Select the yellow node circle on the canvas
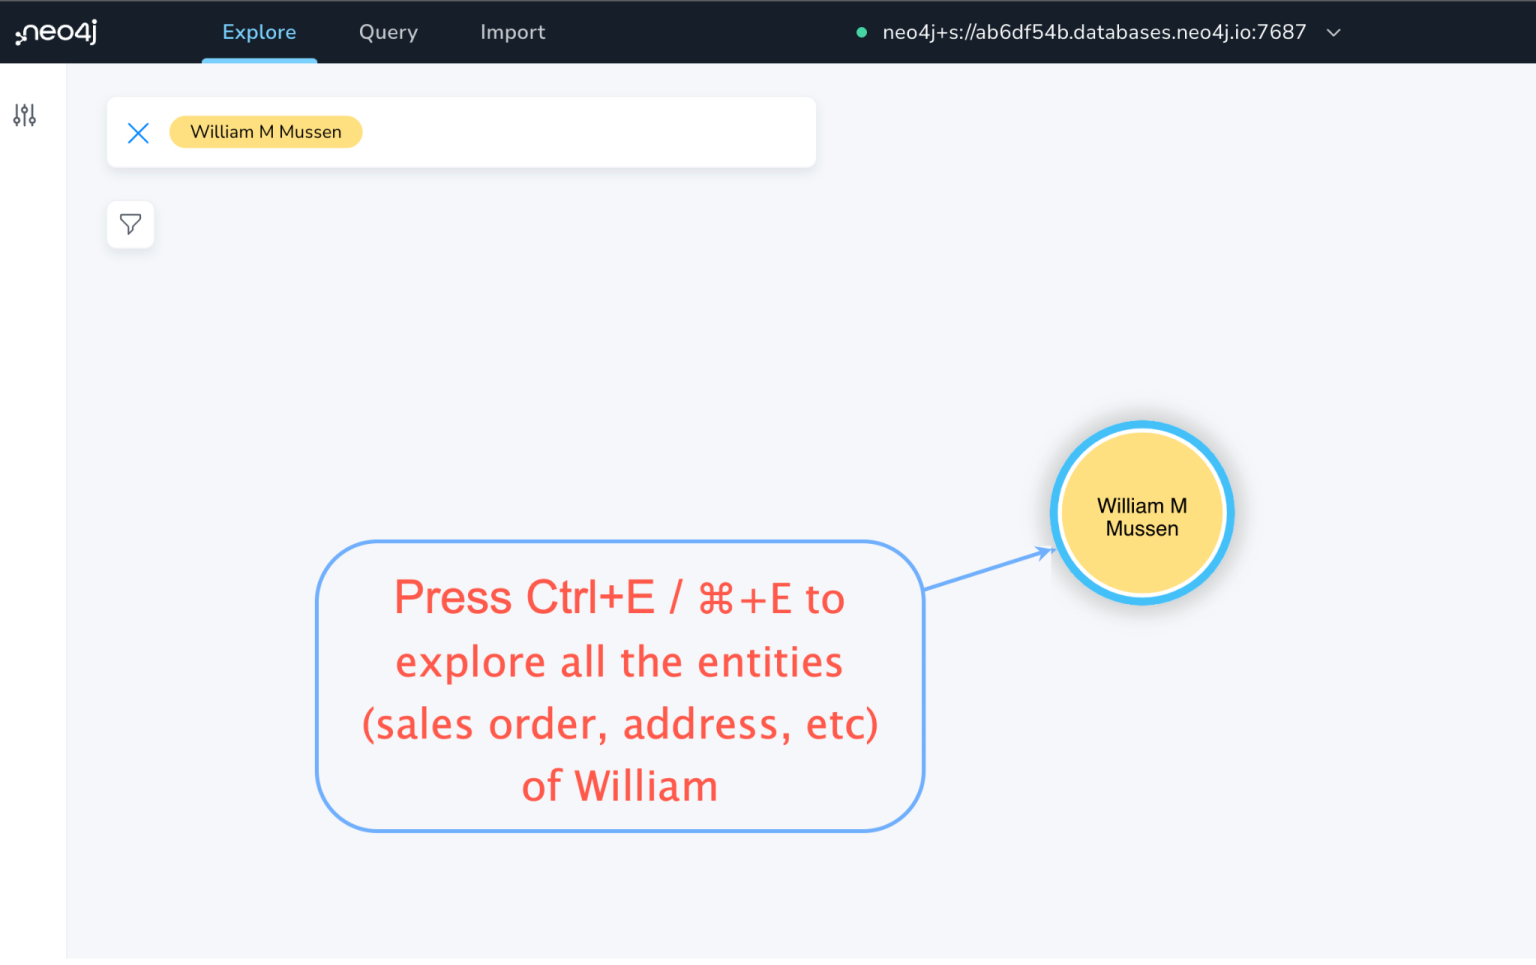 pos(1142,513)
